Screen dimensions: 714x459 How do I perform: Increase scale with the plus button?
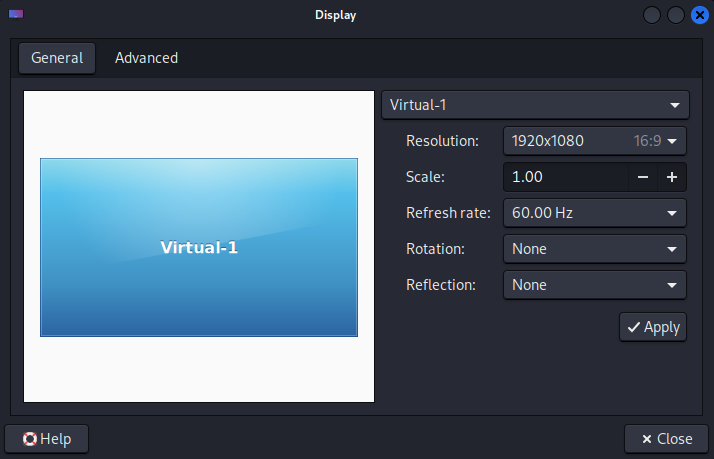click(672, 177)
